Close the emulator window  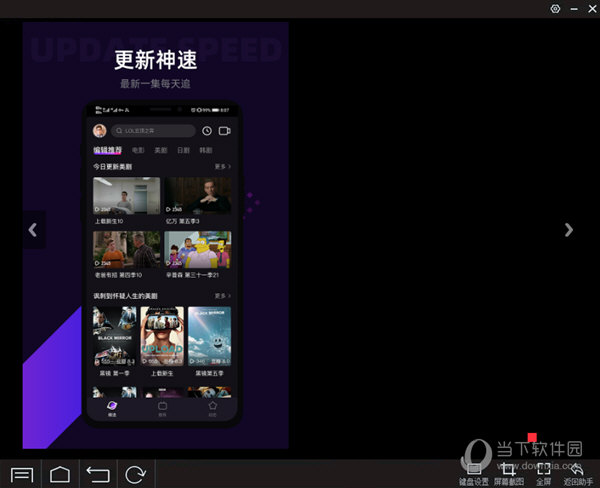[592, 9]
